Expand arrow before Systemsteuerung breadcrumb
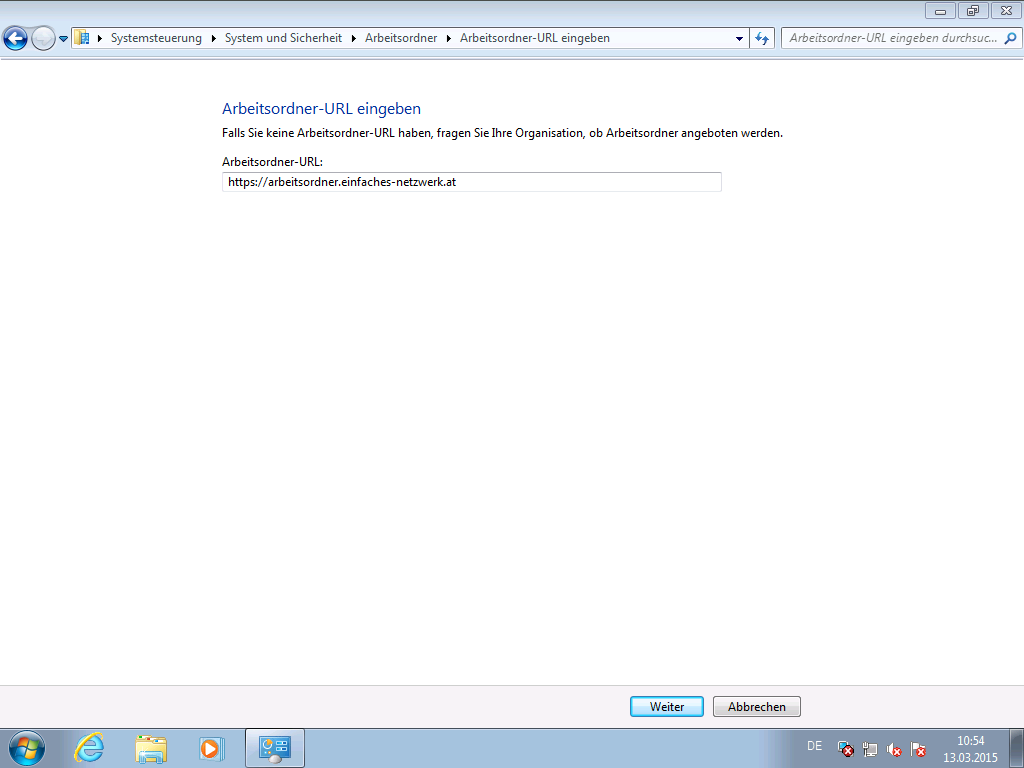 click(x=100, y=39)
